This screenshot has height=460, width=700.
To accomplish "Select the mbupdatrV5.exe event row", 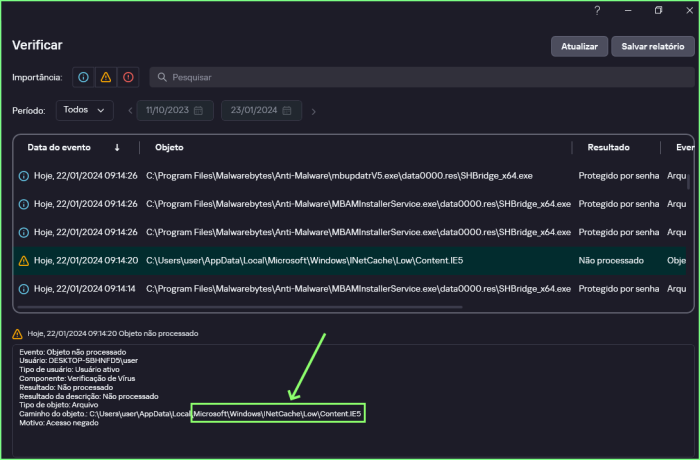I will pos(340,175).
